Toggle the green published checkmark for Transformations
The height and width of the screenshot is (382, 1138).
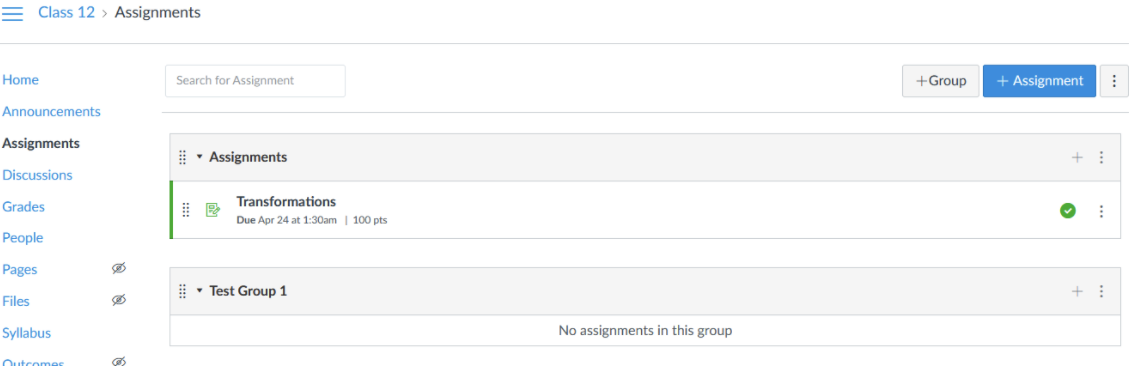[x=1068, y=211]
